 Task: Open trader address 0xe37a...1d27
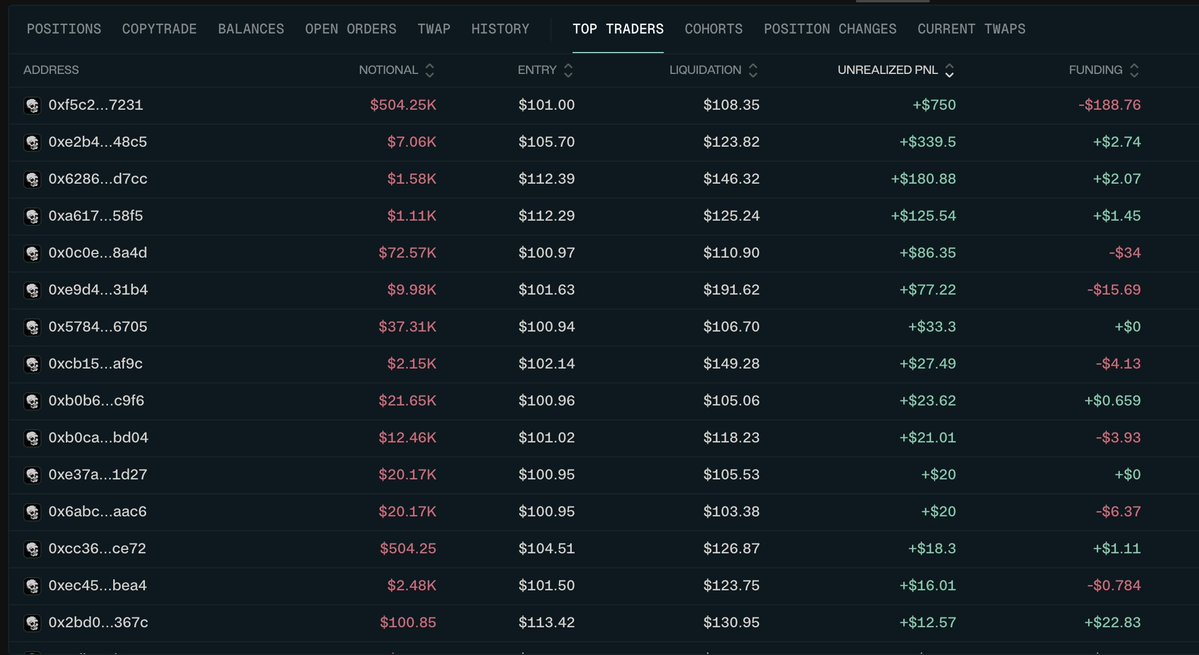98,475
